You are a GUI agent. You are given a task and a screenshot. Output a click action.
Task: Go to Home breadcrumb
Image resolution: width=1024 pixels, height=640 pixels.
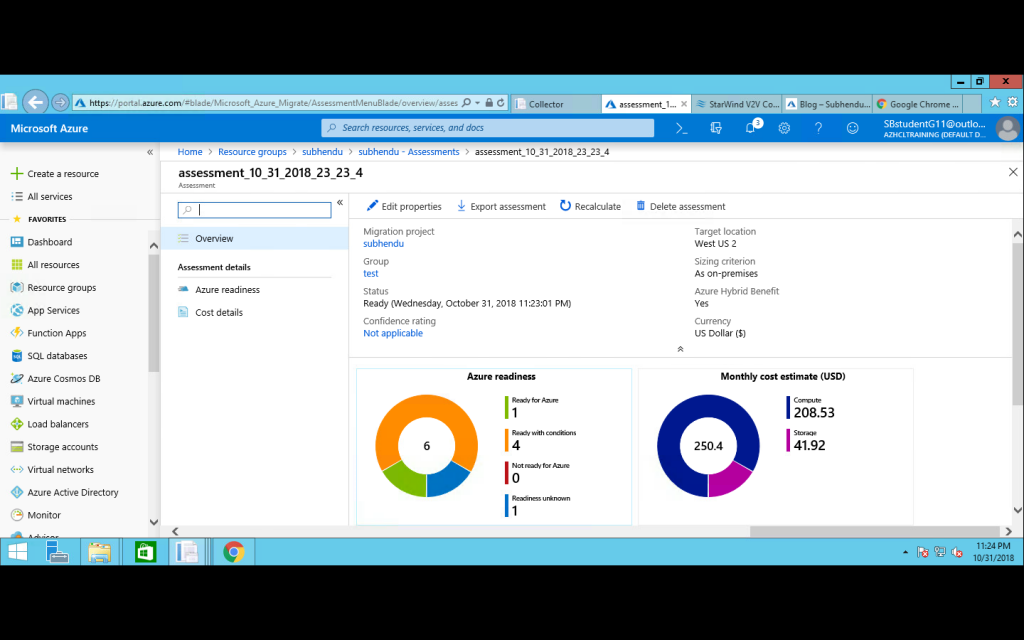(x=190, y=152)
